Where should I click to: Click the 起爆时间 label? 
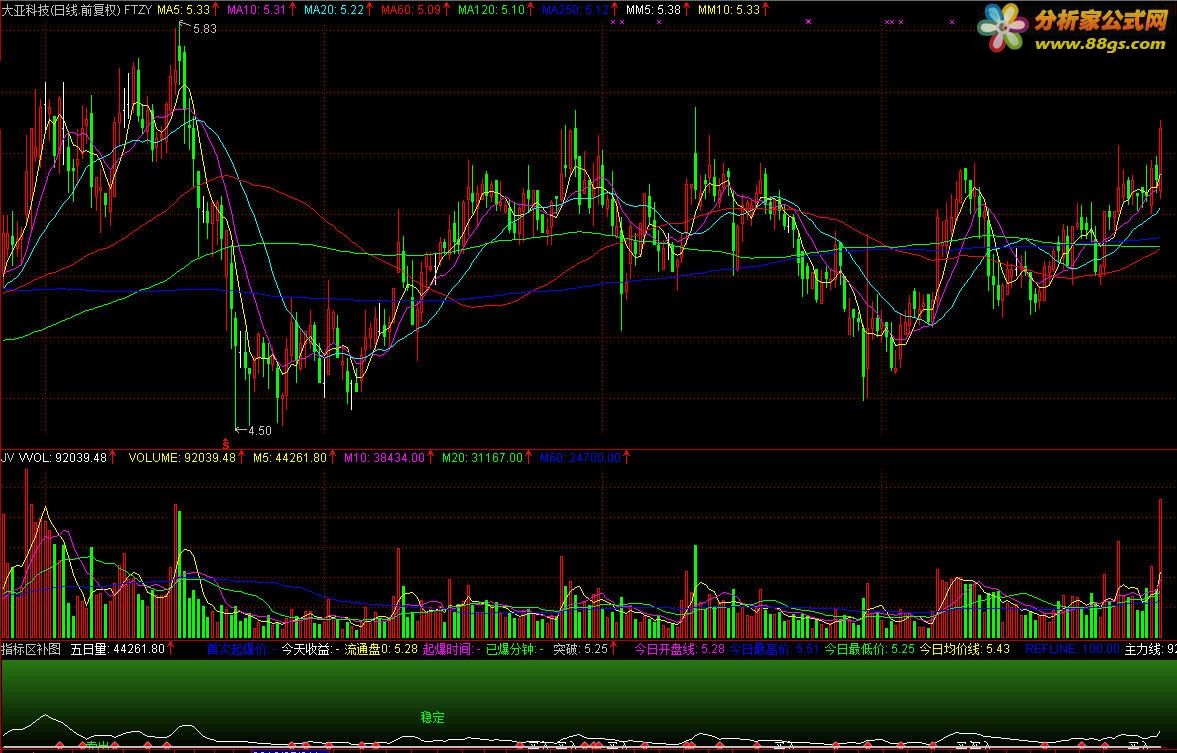tap(450, 649)
